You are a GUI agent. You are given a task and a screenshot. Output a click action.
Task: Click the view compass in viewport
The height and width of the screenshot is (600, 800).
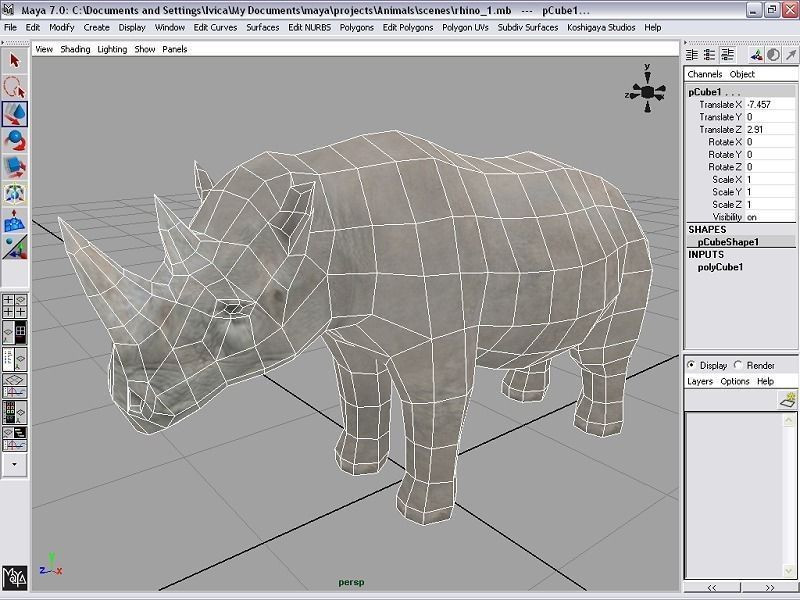(646, 92)
